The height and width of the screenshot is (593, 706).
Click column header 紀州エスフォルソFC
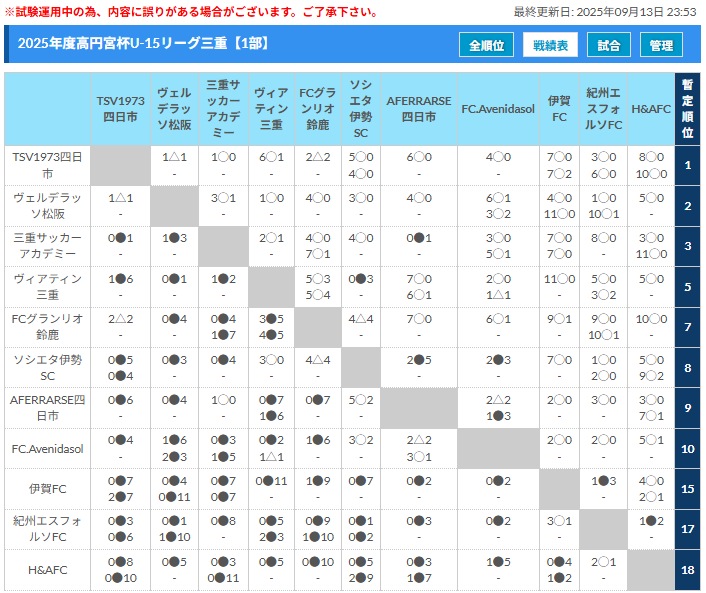coord(603,109)
